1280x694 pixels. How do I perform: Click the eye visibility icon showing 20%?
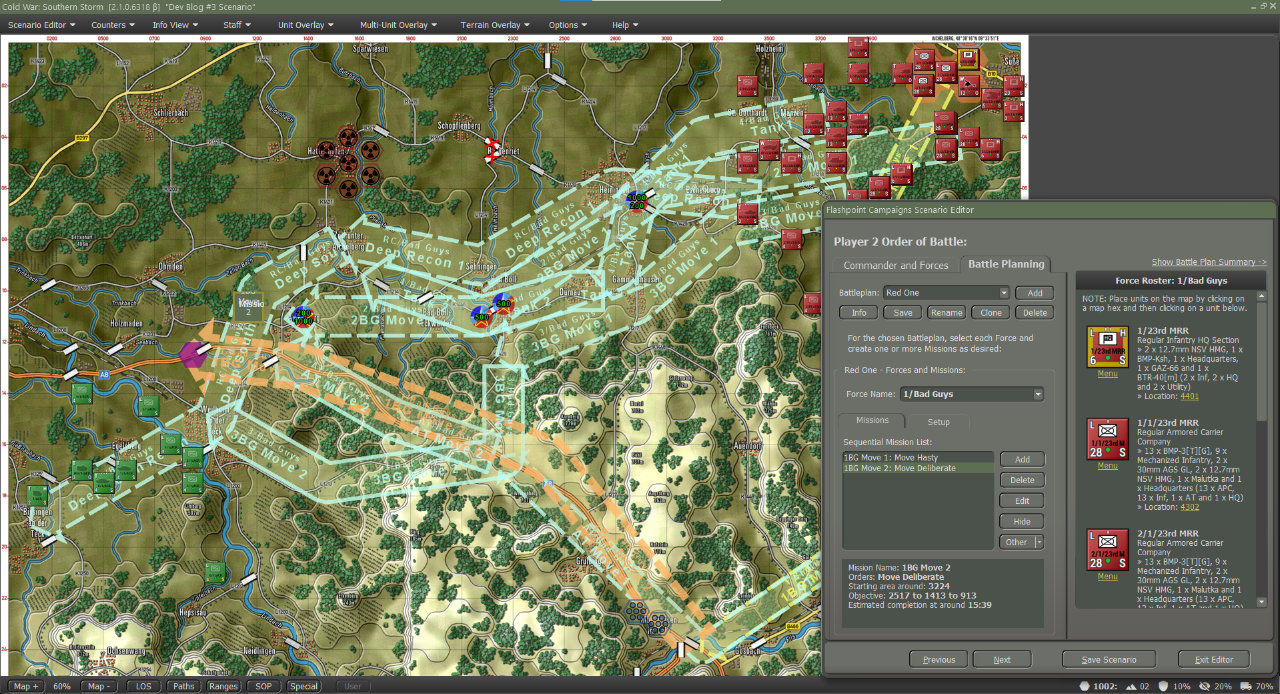[1206, 686]
